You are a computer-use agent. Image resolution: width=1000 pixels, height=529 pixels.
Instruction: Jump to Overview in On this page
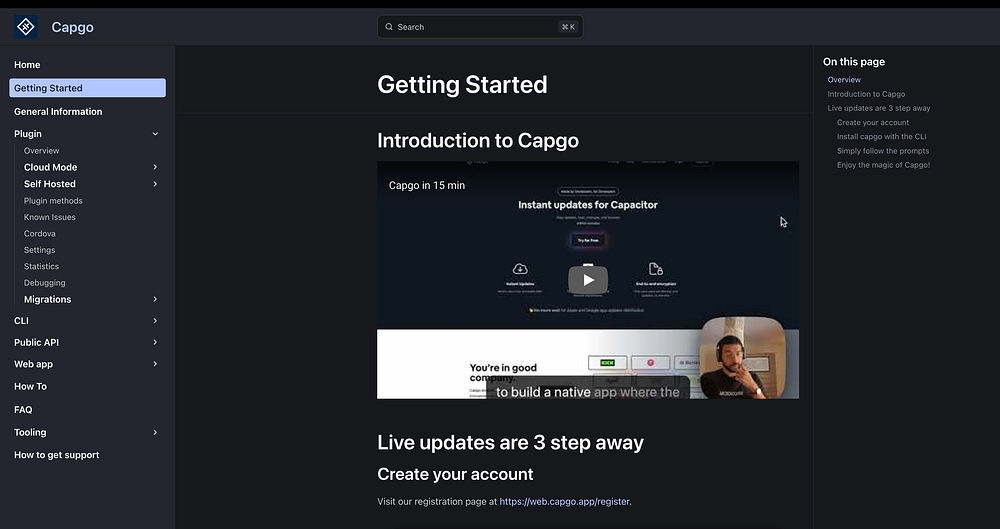(844, 80)
